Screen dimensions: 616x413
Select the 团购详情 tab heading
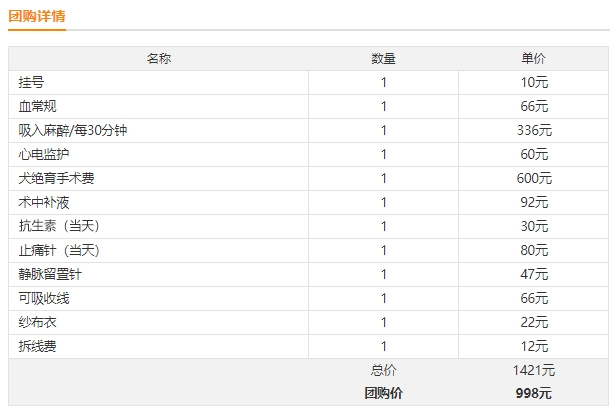[x=37, y=16]
